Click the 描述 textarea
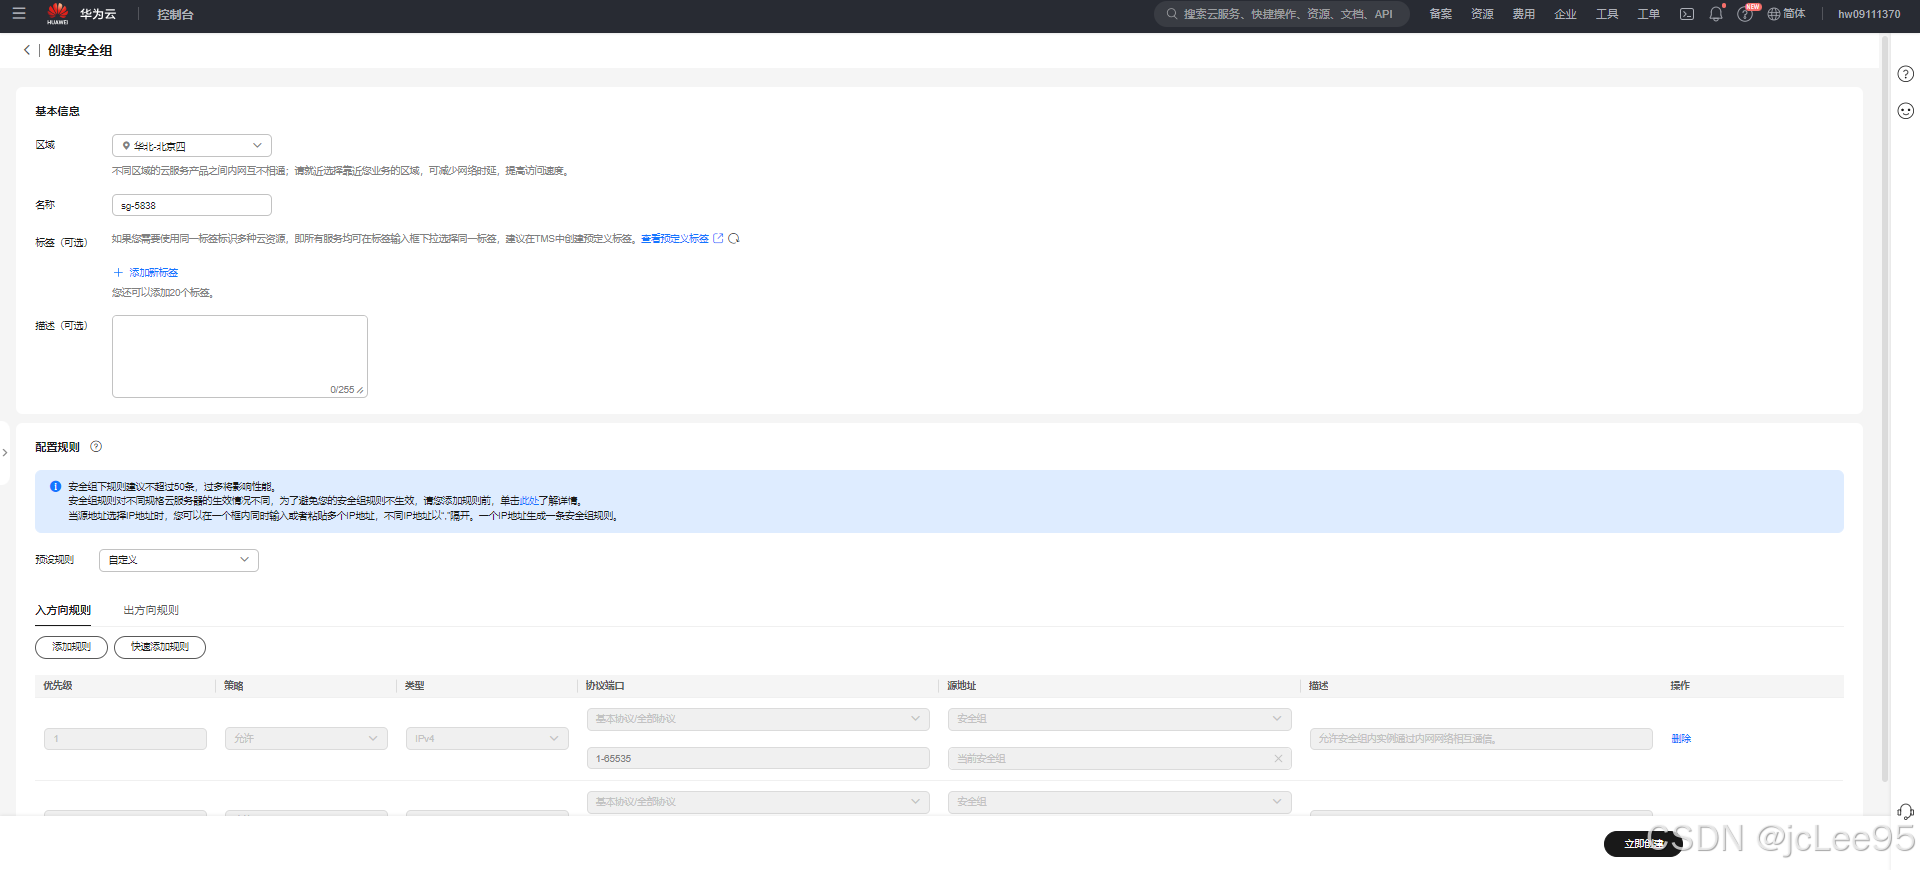The height and width of the screenshot is (870, 1920). pyautogui.click(x=240, y=356)
